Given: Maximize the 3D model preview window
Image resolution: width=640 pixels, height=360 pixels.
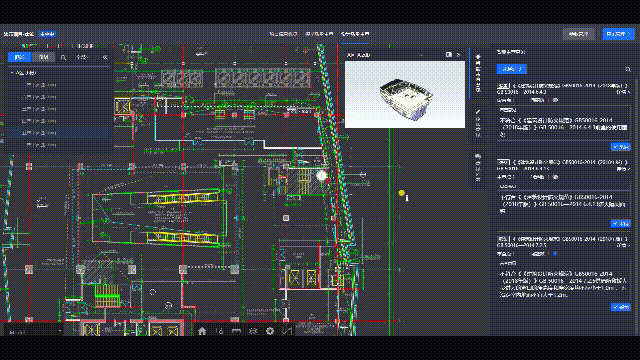Looking at the screenshot, I should pyautogui.click(x=449, y=55).
